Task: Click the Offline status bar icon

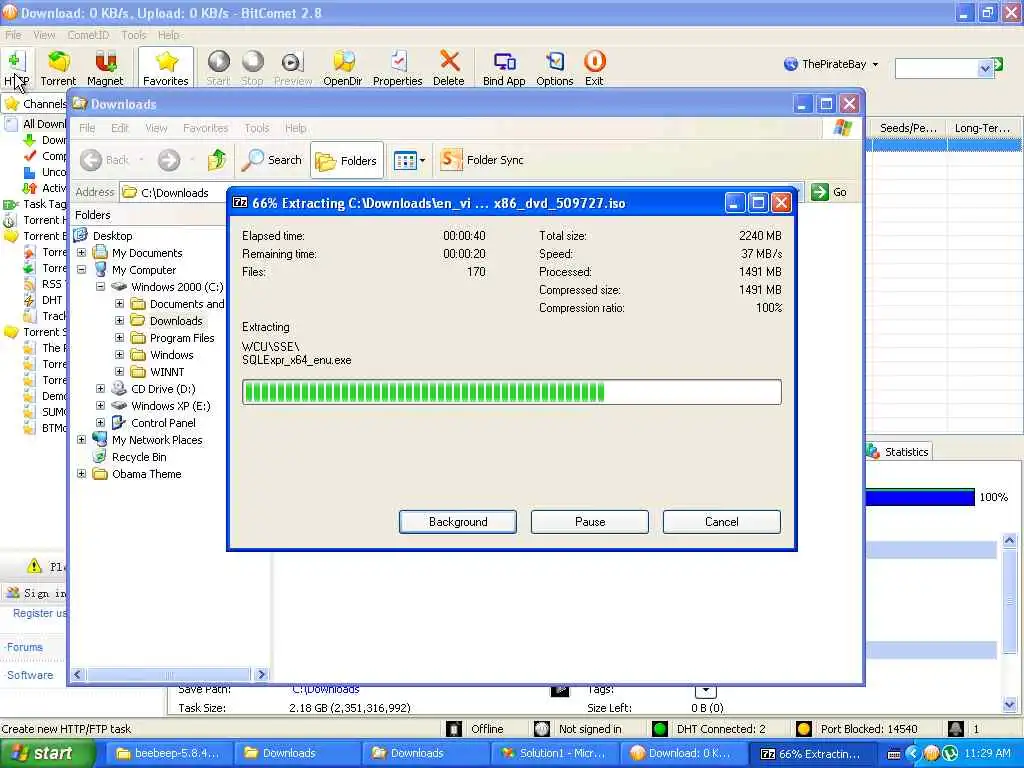Action: 454,729
